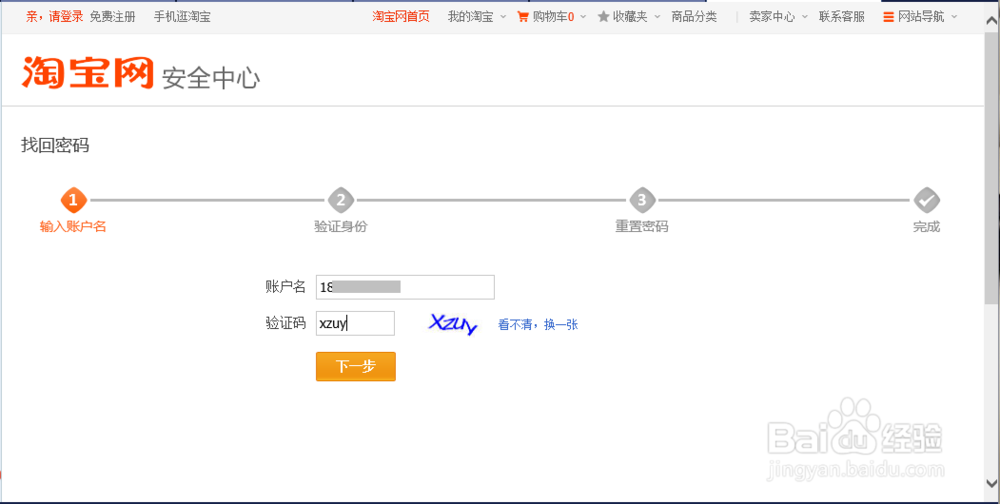Click step 3 diamond icon

tap(642, 200)
